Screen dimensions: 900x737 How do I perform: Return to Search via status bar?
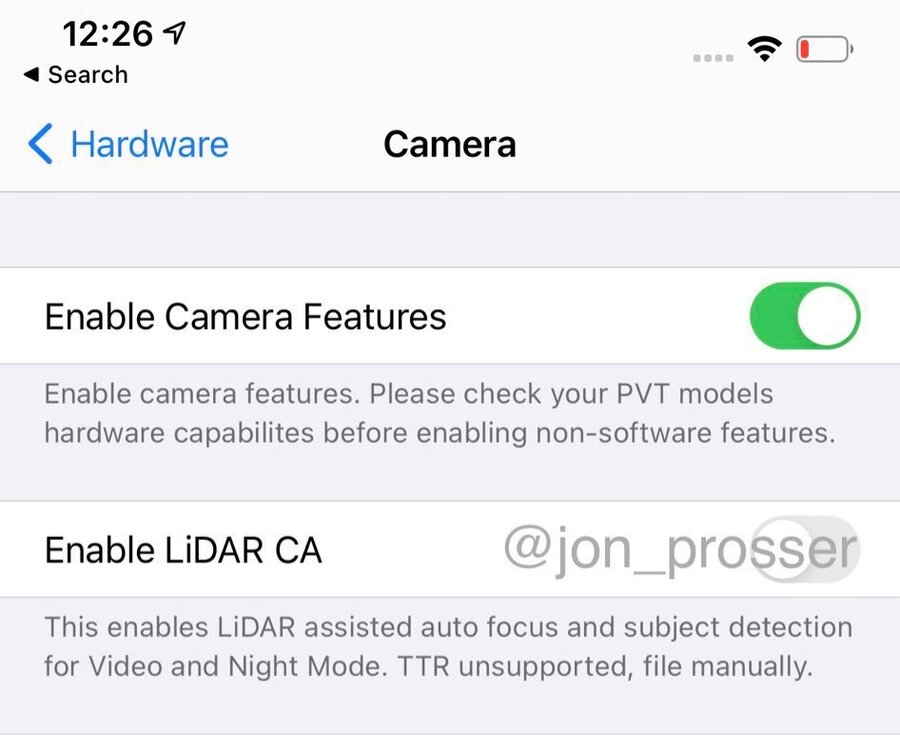pos(76,75)
